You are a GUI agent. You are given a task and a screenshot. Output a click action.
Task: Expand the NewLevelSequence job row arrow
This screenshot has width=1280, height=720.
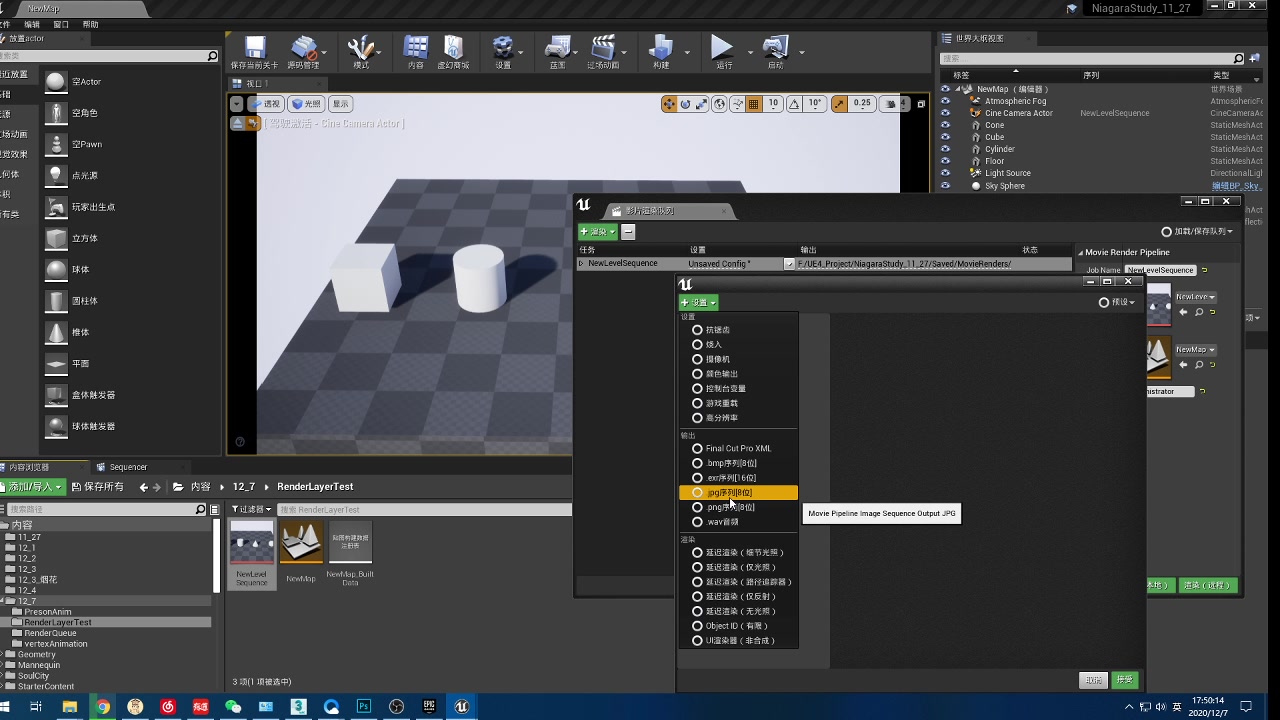click(581, 264)
